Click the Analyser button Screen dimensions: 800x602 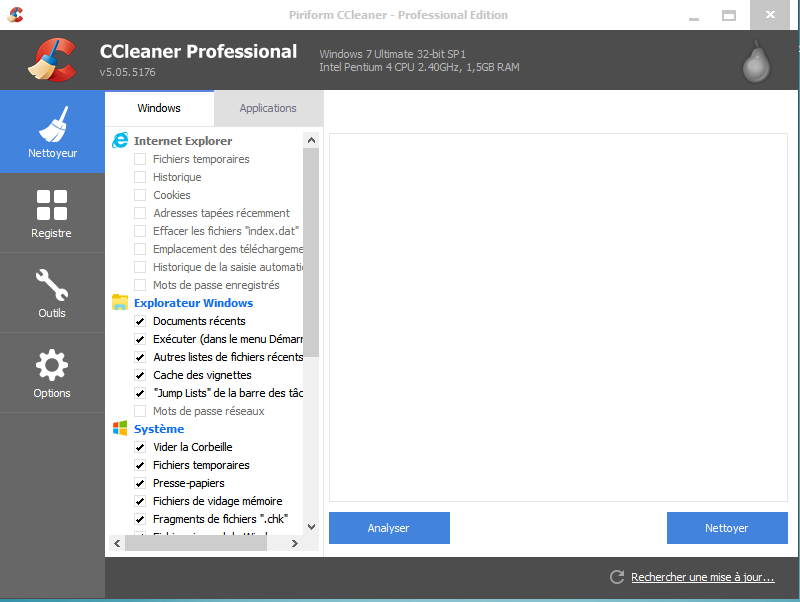(389, 528)
